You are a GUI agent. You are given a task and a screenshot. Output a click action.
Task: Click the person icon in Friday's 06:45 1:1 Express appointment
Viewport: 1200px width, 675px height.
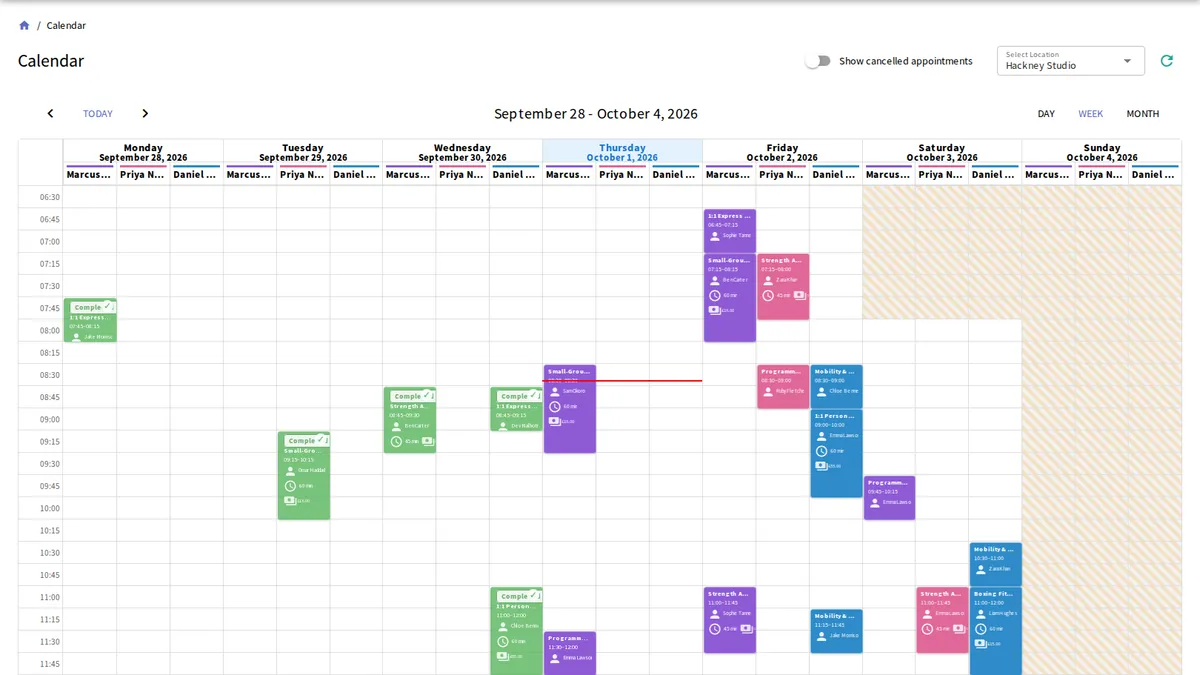(x=714, y=236)
